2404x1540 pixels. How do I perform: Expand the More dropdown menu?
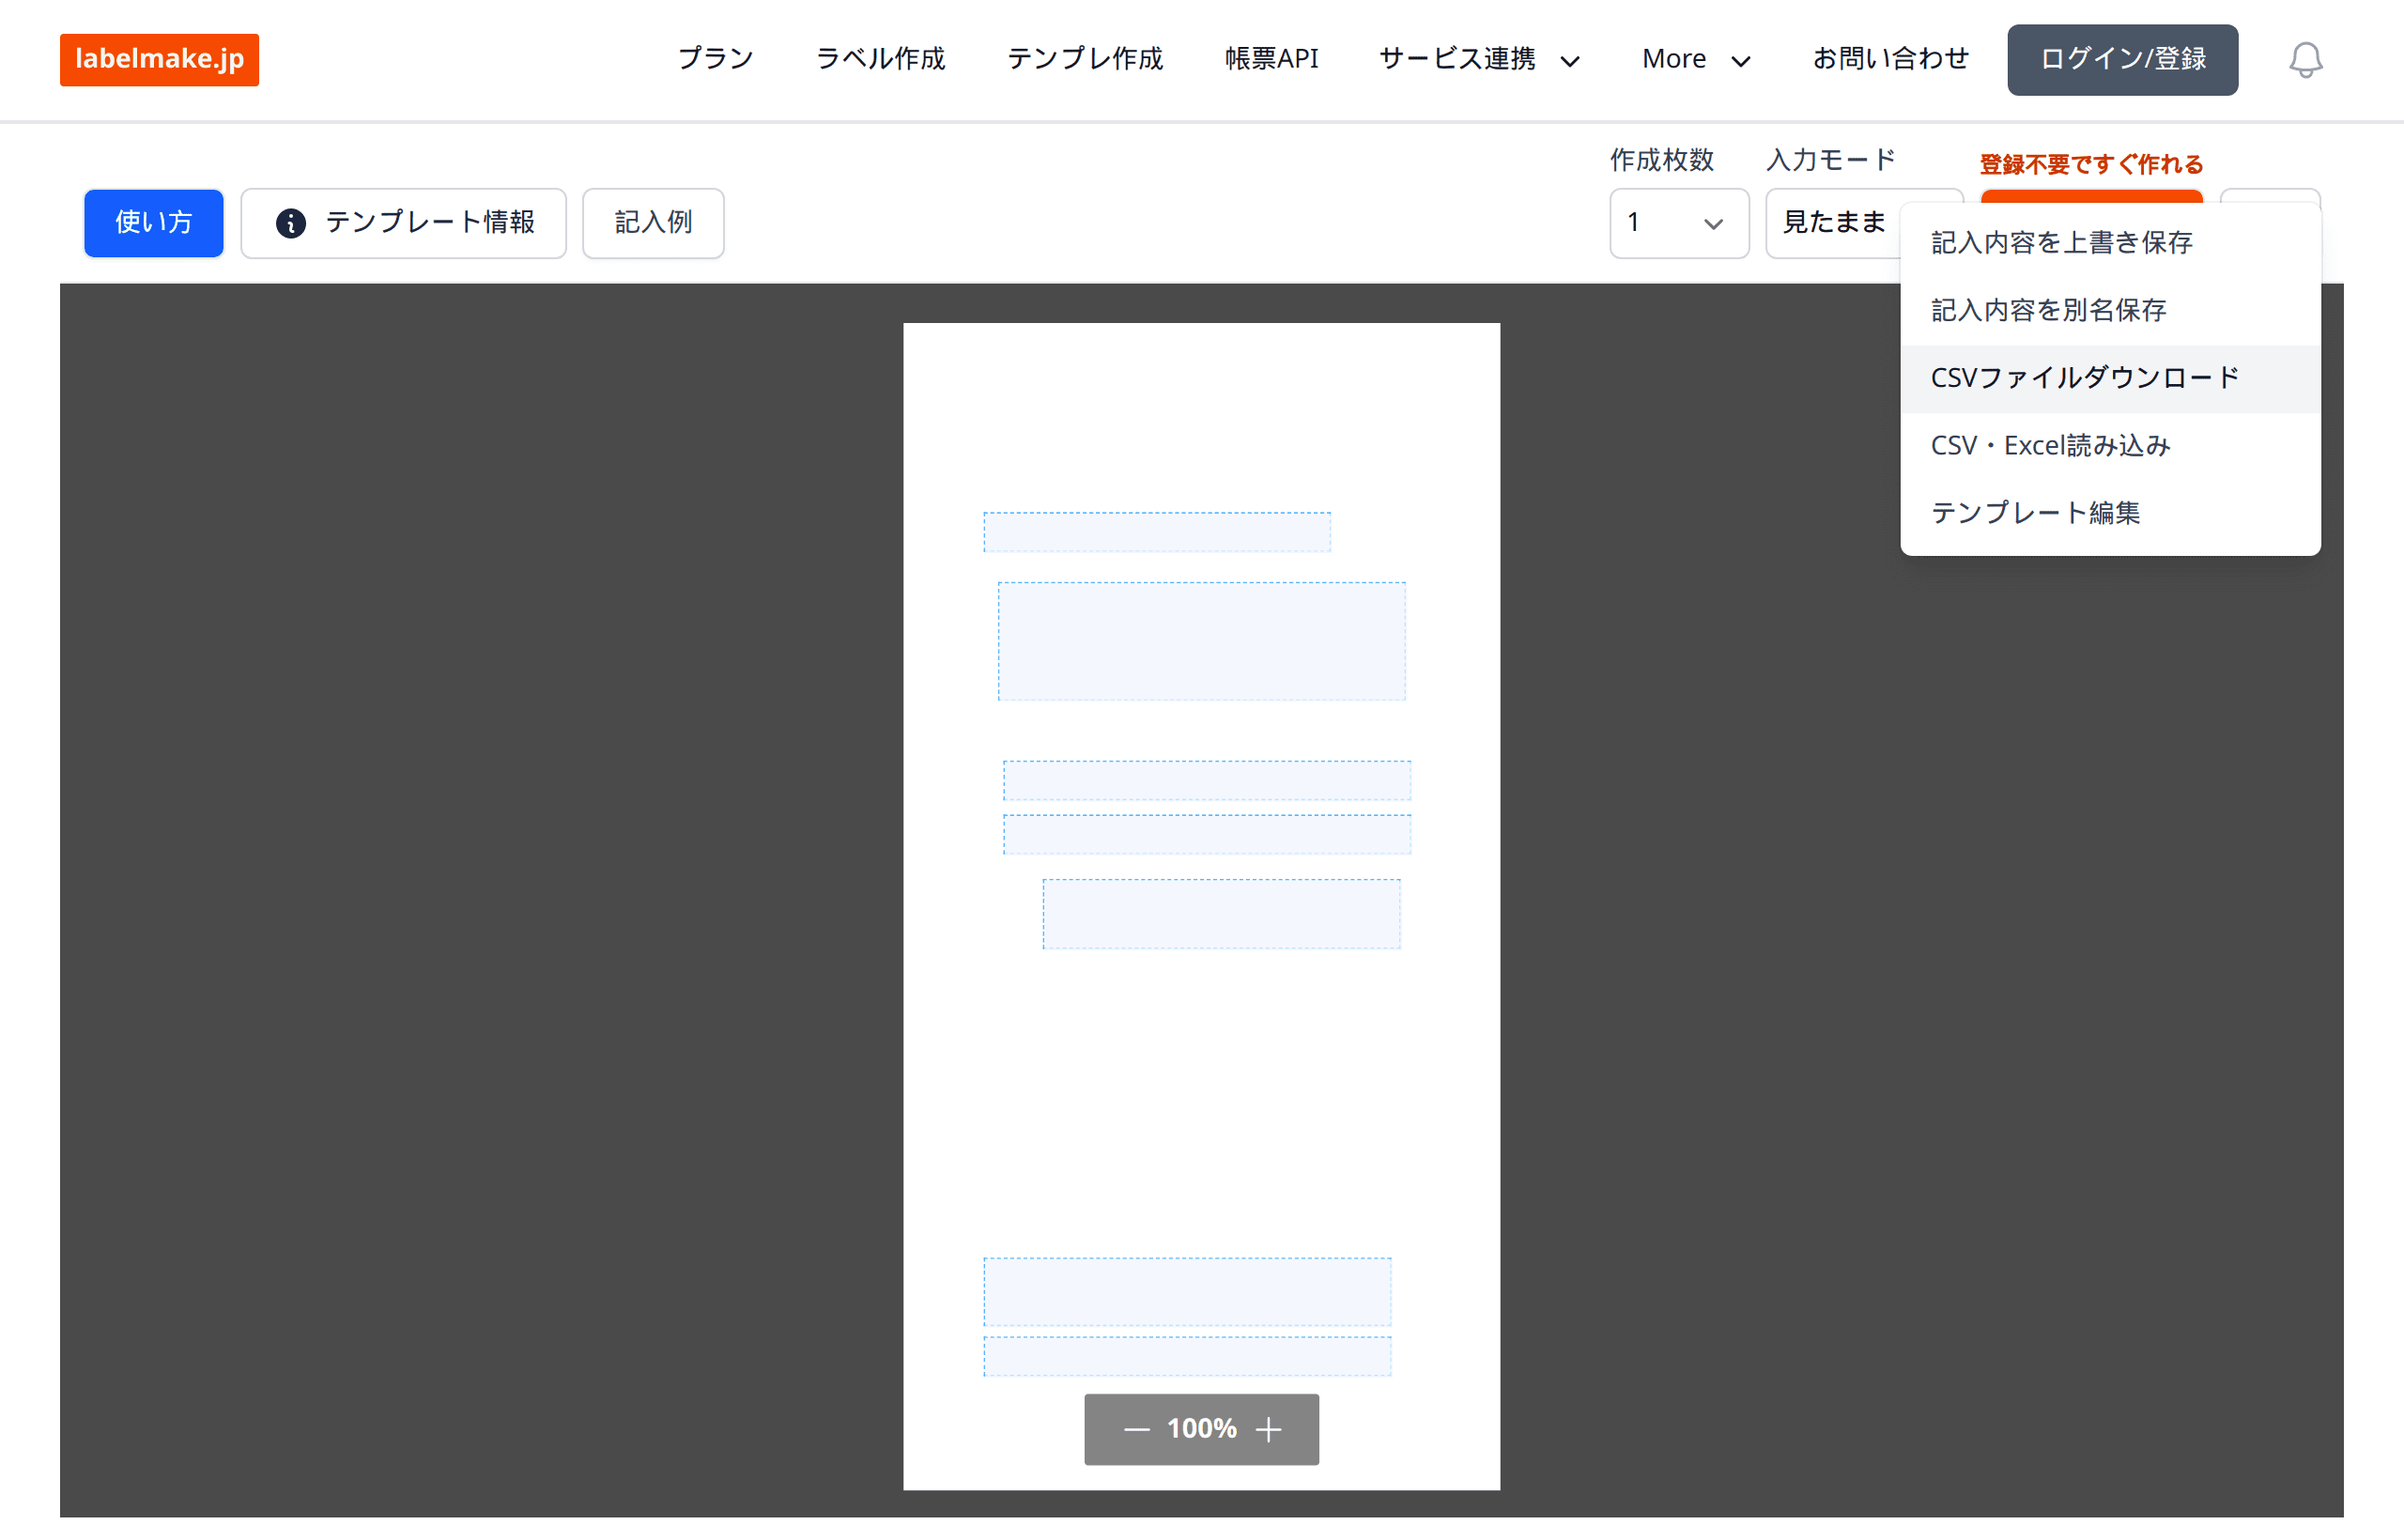[1696, 59]
